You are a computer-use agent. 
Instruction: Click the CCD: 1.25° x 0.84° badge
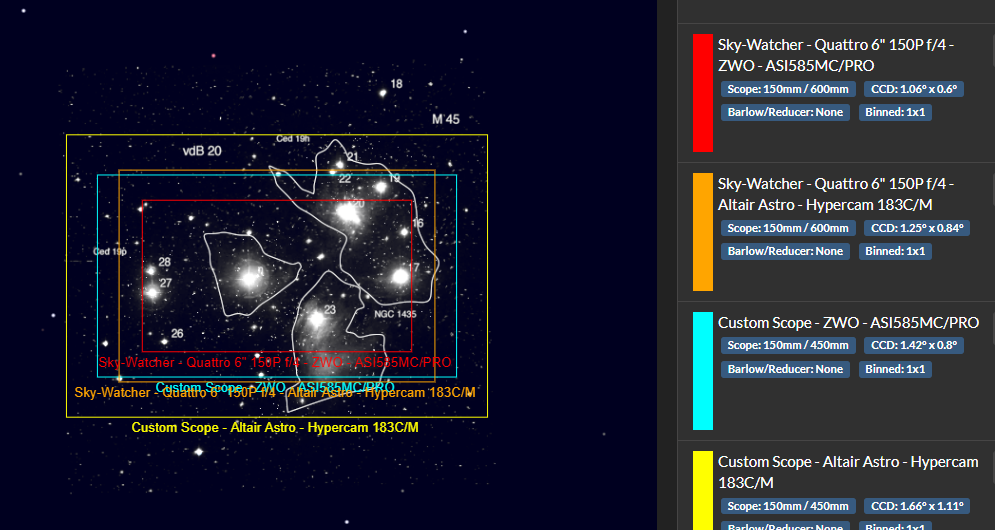[x=917, y=228]
